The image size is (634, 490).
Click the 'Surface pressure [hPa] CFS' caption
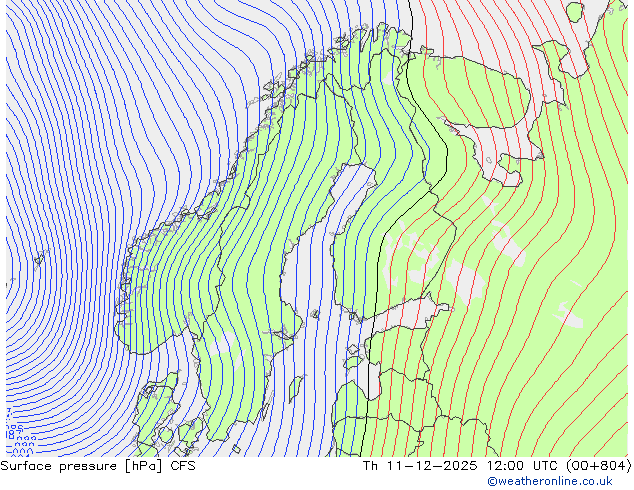98,466
